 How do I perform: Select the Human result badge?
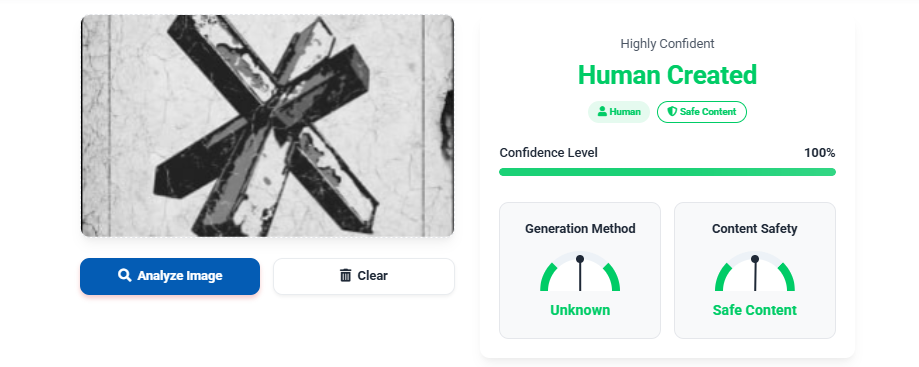point(619,112)
